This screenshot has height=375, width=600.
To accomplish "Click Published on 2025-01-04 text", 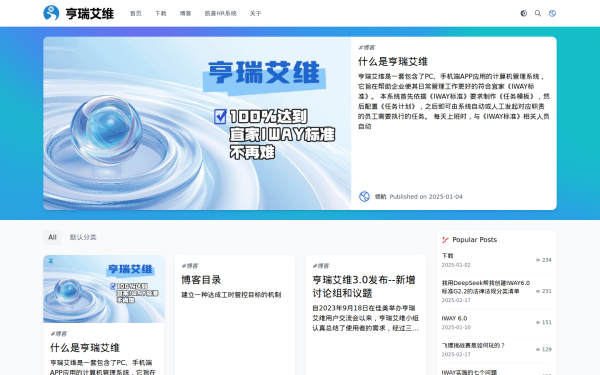I will 426,197.
